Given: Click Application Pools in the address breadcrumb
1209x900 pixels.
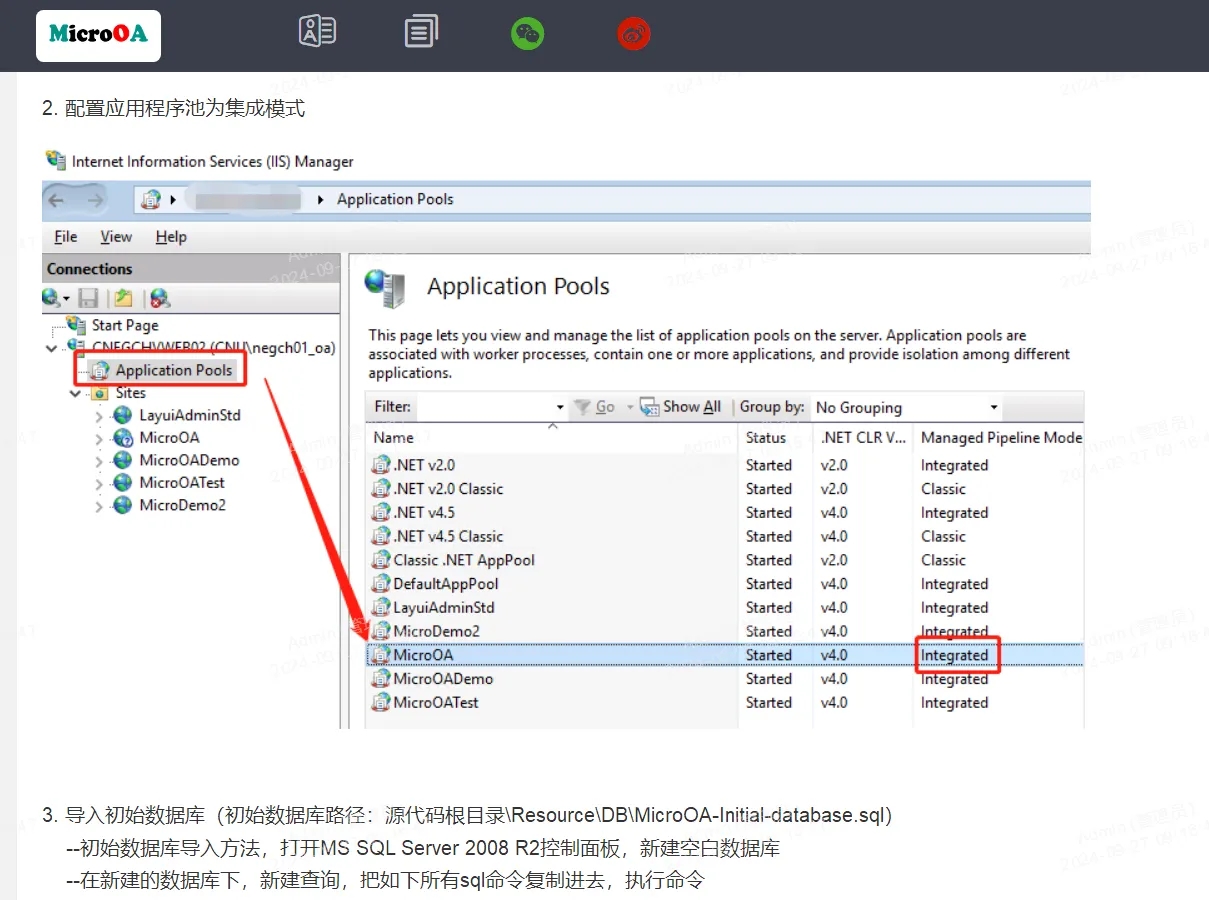Looking at the screenshot, I should click(395, 200).
